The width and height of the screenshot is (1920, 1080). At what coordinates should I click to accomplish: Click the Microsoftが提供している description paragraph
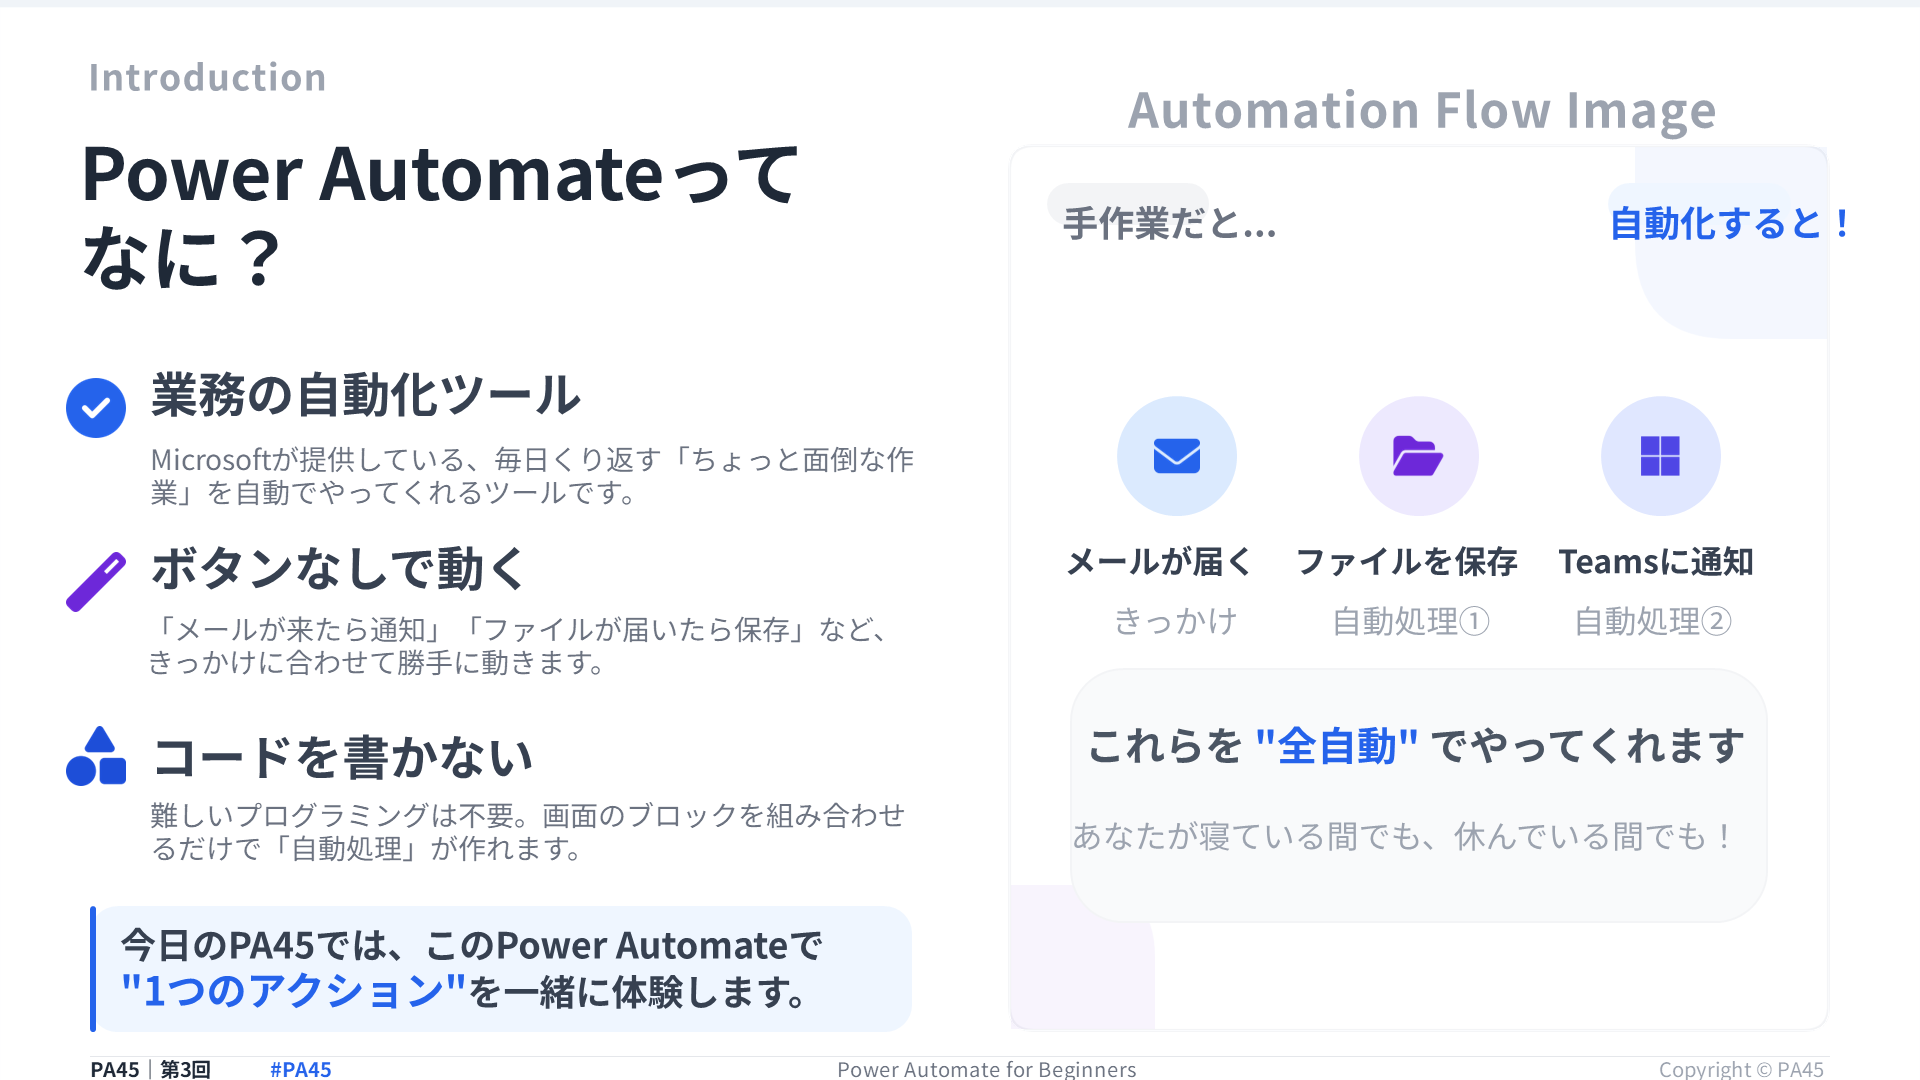(532, 476)
